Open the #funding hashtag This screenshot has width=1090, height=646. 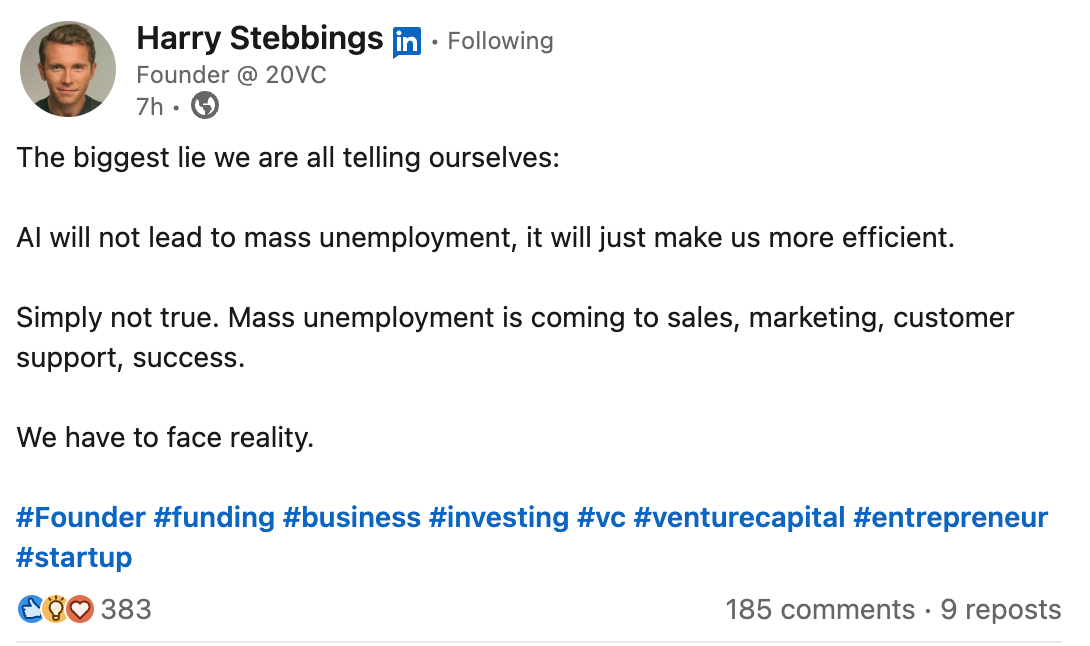[214, 517]
